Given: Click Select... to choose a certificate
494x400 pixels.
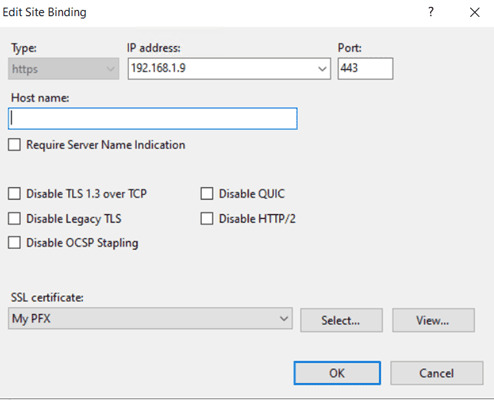Looking at the screenshot, I should [341, 320].
